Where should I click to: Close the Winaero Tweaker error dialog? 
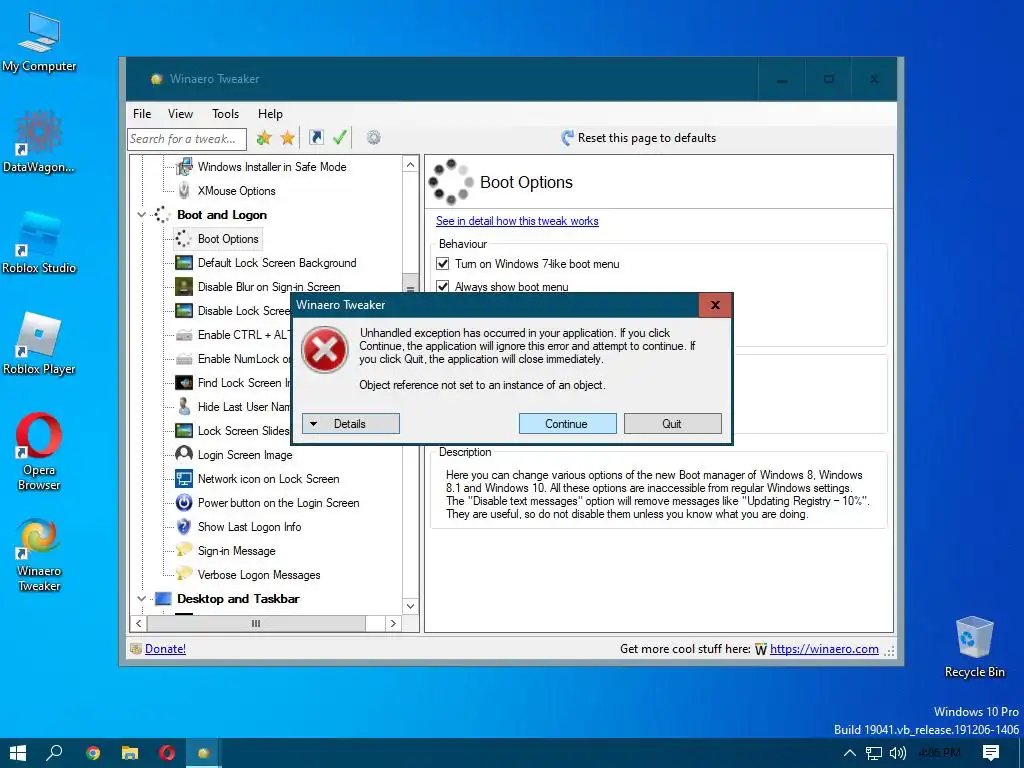point(715,305)
